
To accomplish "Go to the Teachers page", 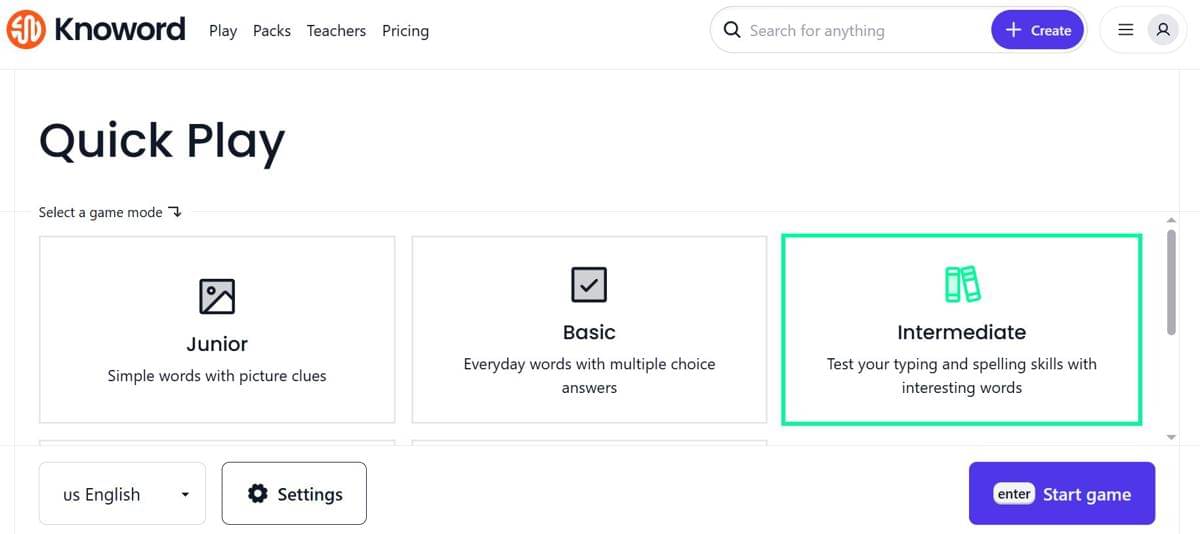I will pos(336,31).
